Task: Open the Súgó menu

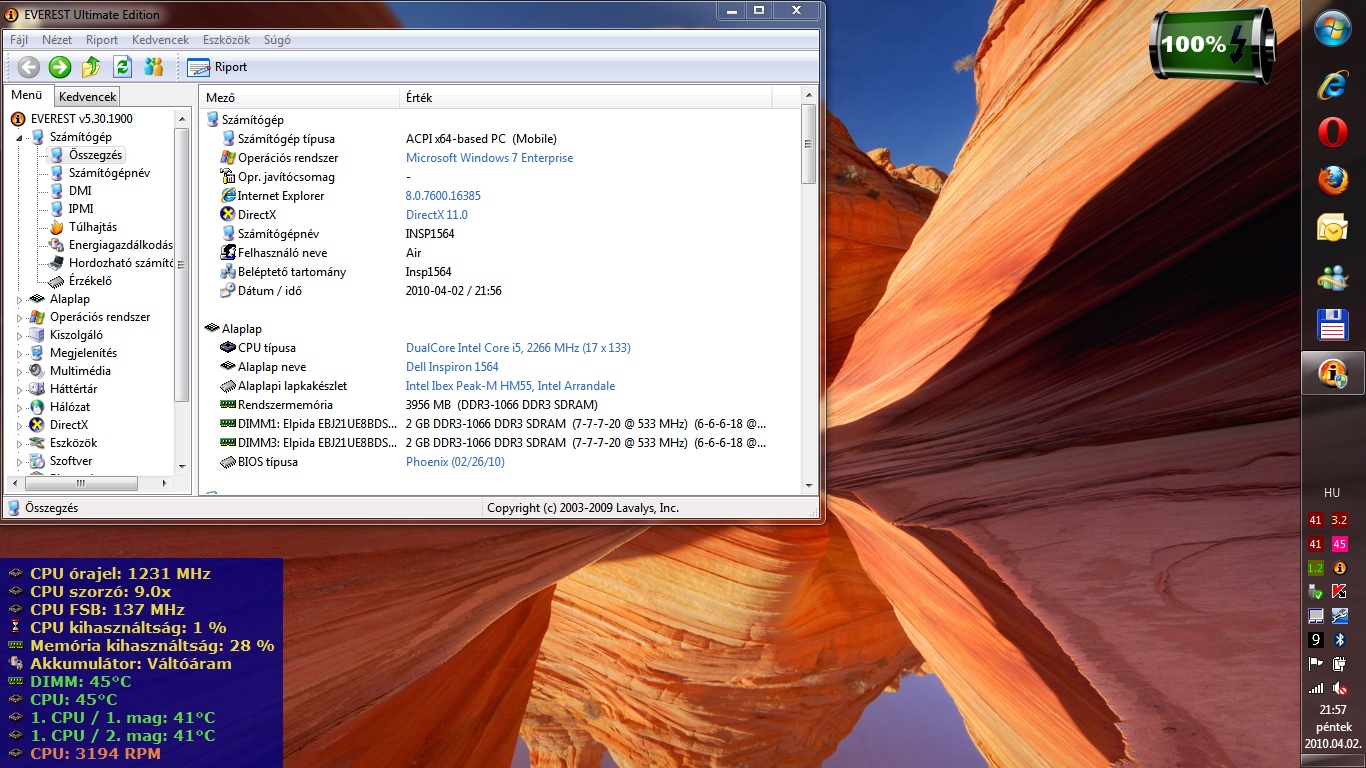Action: click(277, 40)
